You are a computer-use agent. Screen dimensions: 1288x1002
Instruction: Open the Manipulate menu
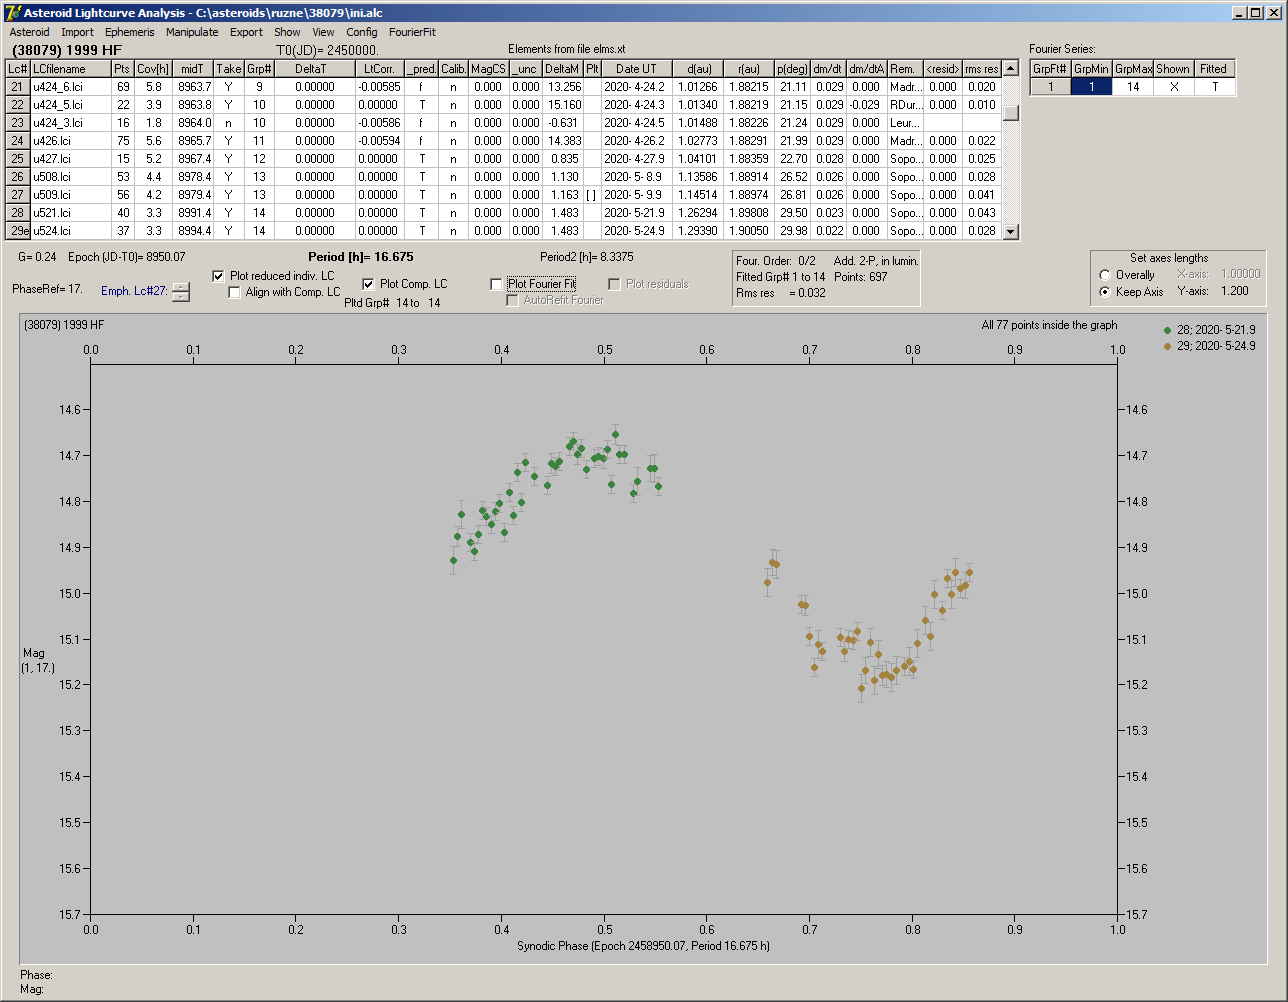192,32
